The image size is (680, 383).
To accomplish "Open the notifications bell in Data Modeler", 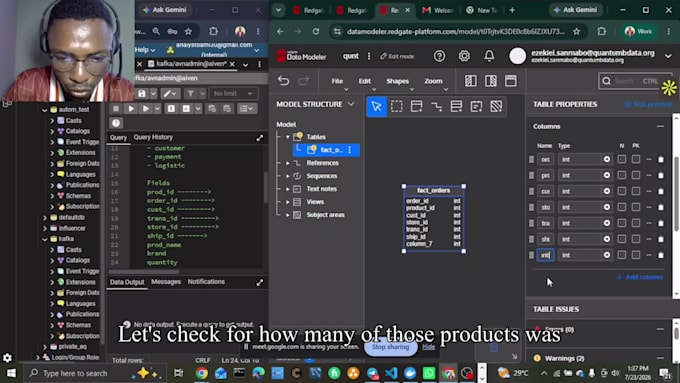I will pyautogui.click(x=489, y=56).
